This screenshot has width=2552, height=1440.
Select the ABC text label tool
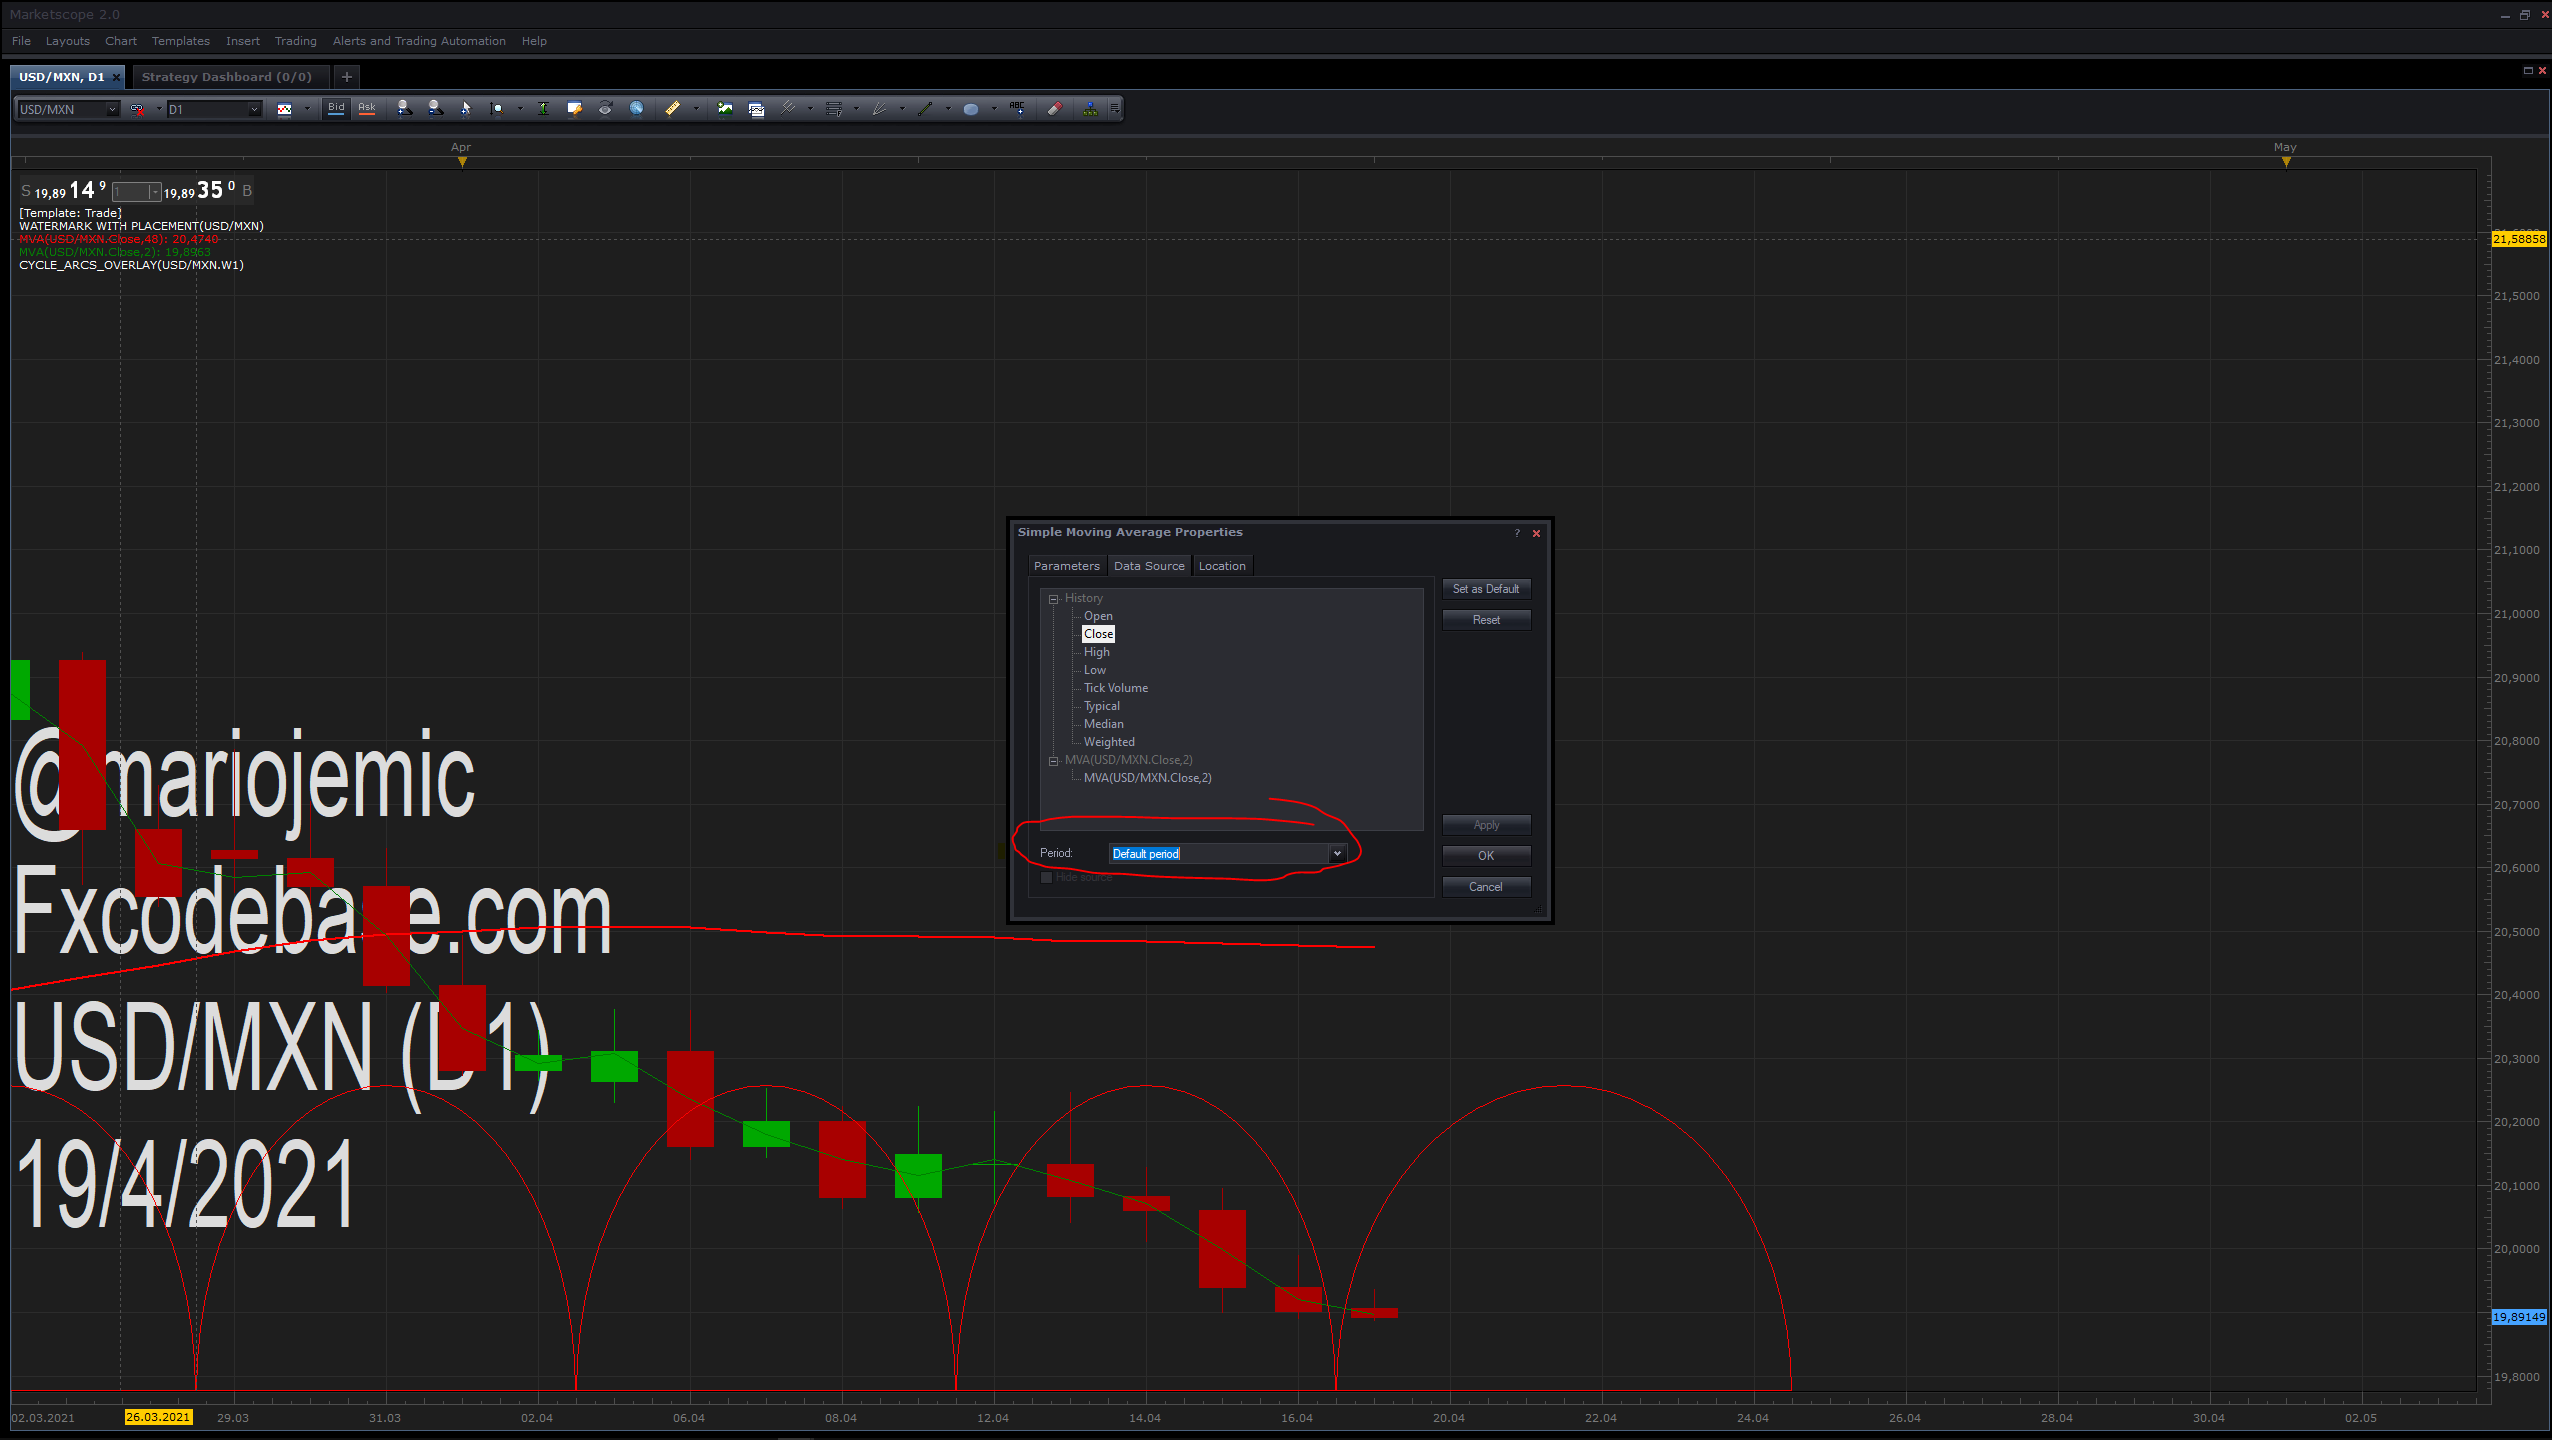1017,109
